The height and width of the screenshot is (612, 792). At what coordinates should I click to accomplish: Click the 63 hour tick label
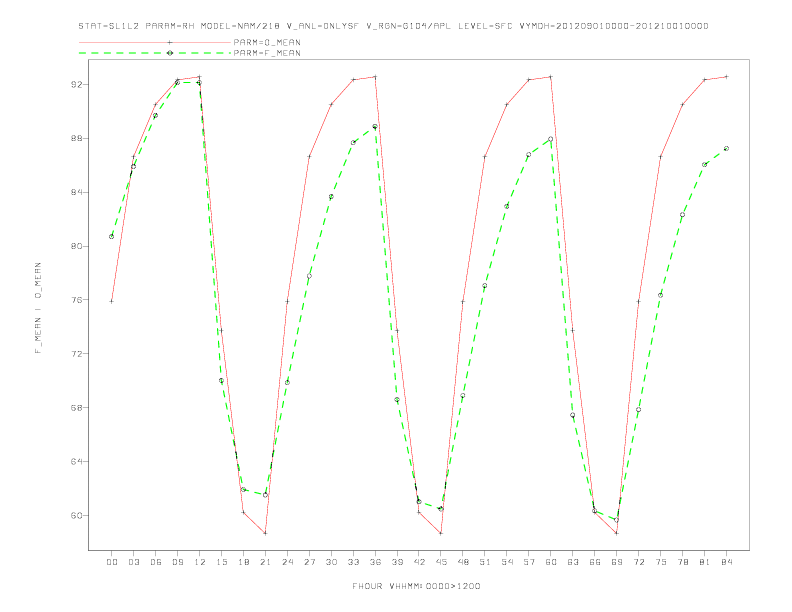tap(573, 562)
